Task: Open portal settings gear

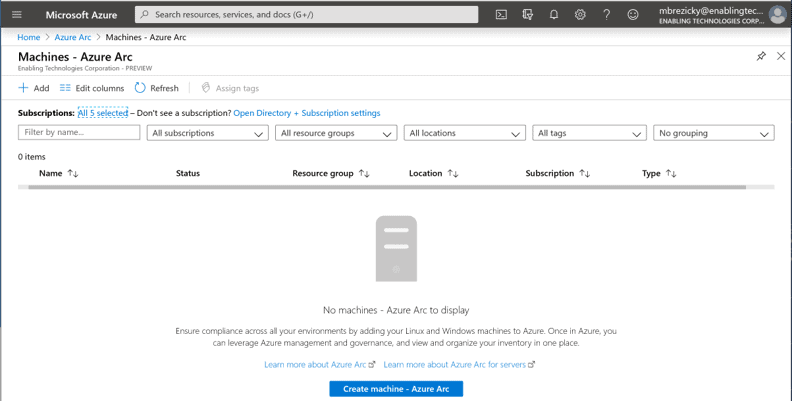Action: 580,15
